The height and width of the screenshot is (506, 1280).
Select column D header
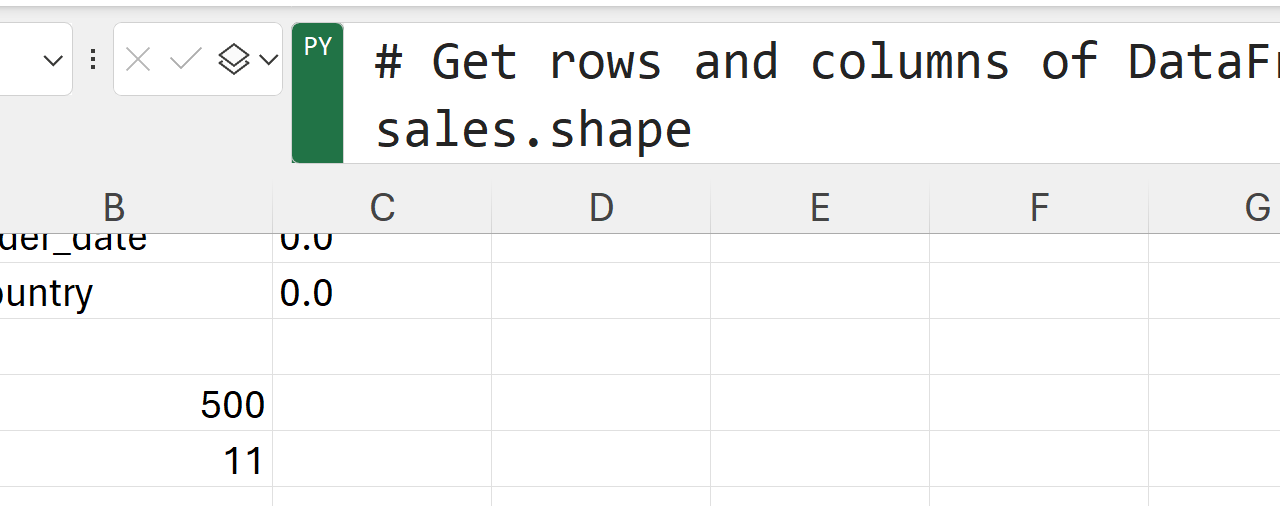[601, 208]
